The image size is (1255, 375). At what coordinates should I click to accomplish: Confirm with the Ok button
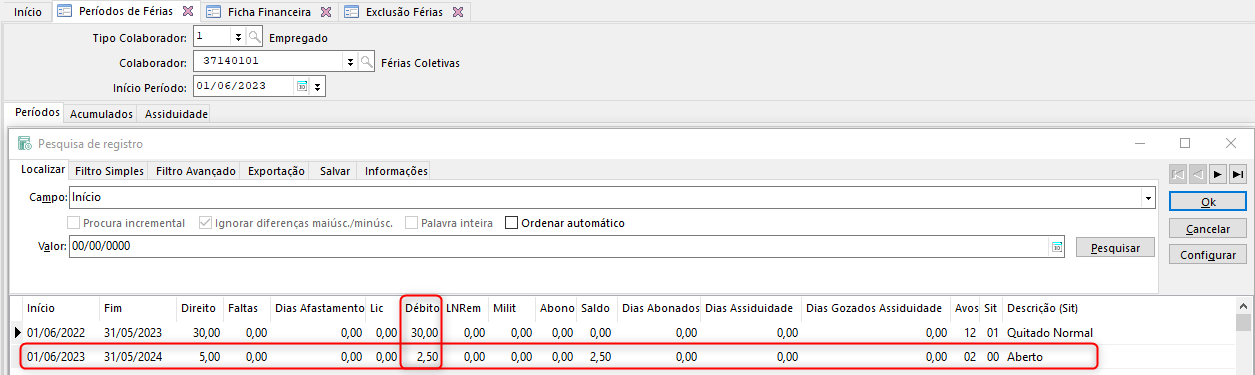(x=1207, y=202)
